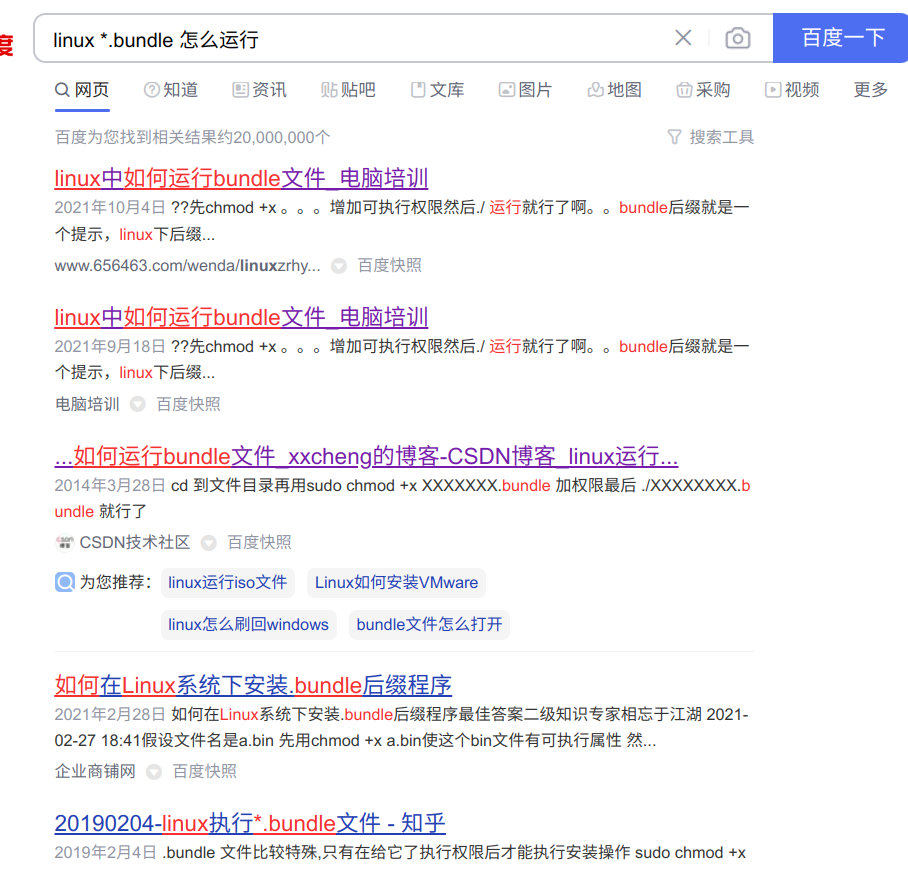Select suggestion Linux如何安装VMware
The width and height of the screenshot is (908, 870).
tap(397, 583)
